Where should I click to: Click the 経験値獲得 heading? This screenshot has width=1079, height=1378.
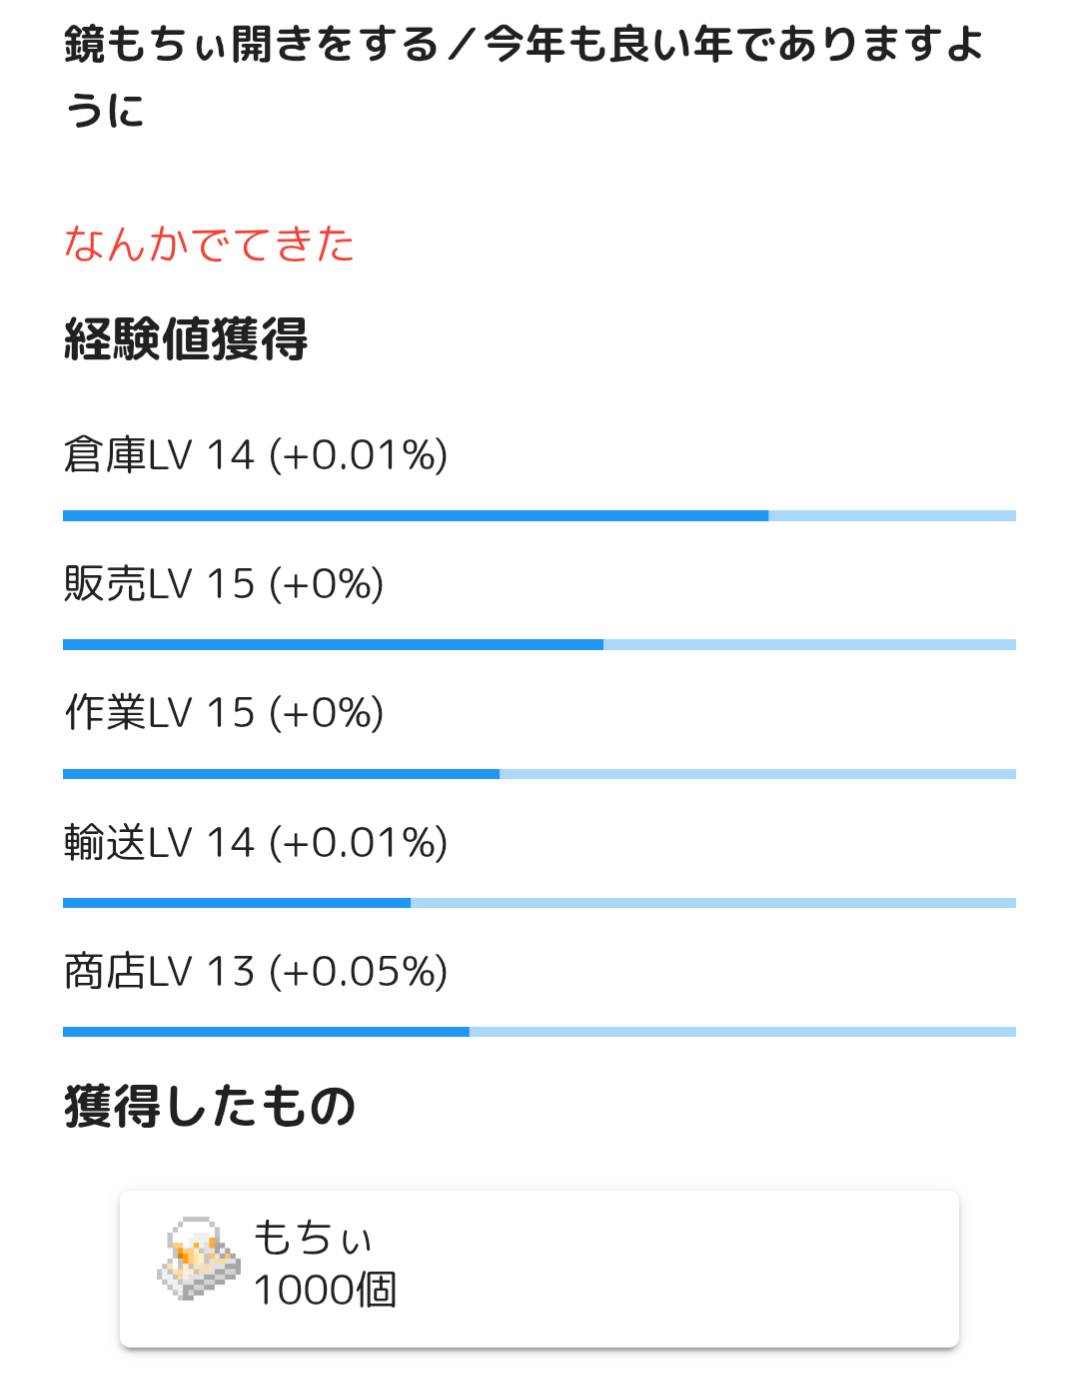pos(186,339)
